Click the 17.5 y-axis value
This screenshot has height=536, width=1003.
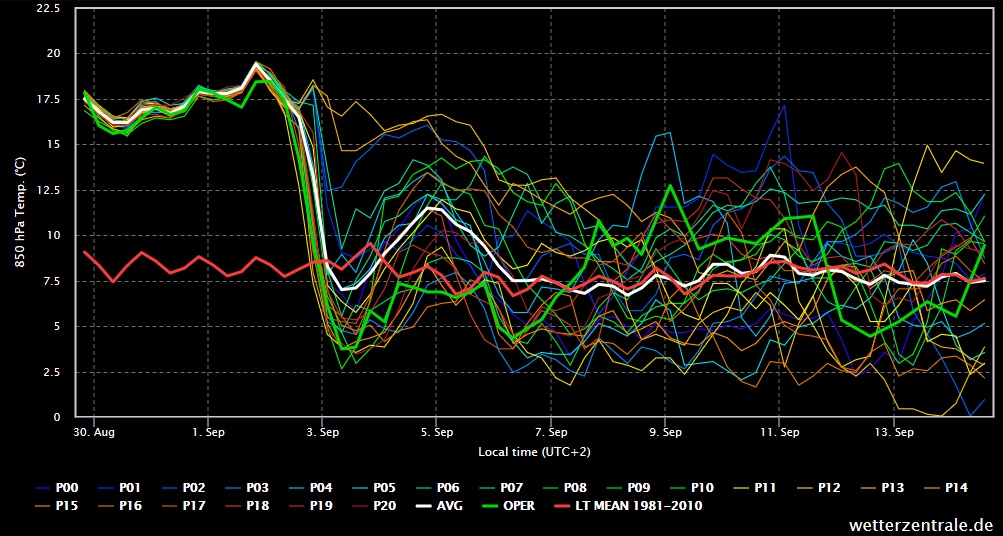[x=50, y=99]
